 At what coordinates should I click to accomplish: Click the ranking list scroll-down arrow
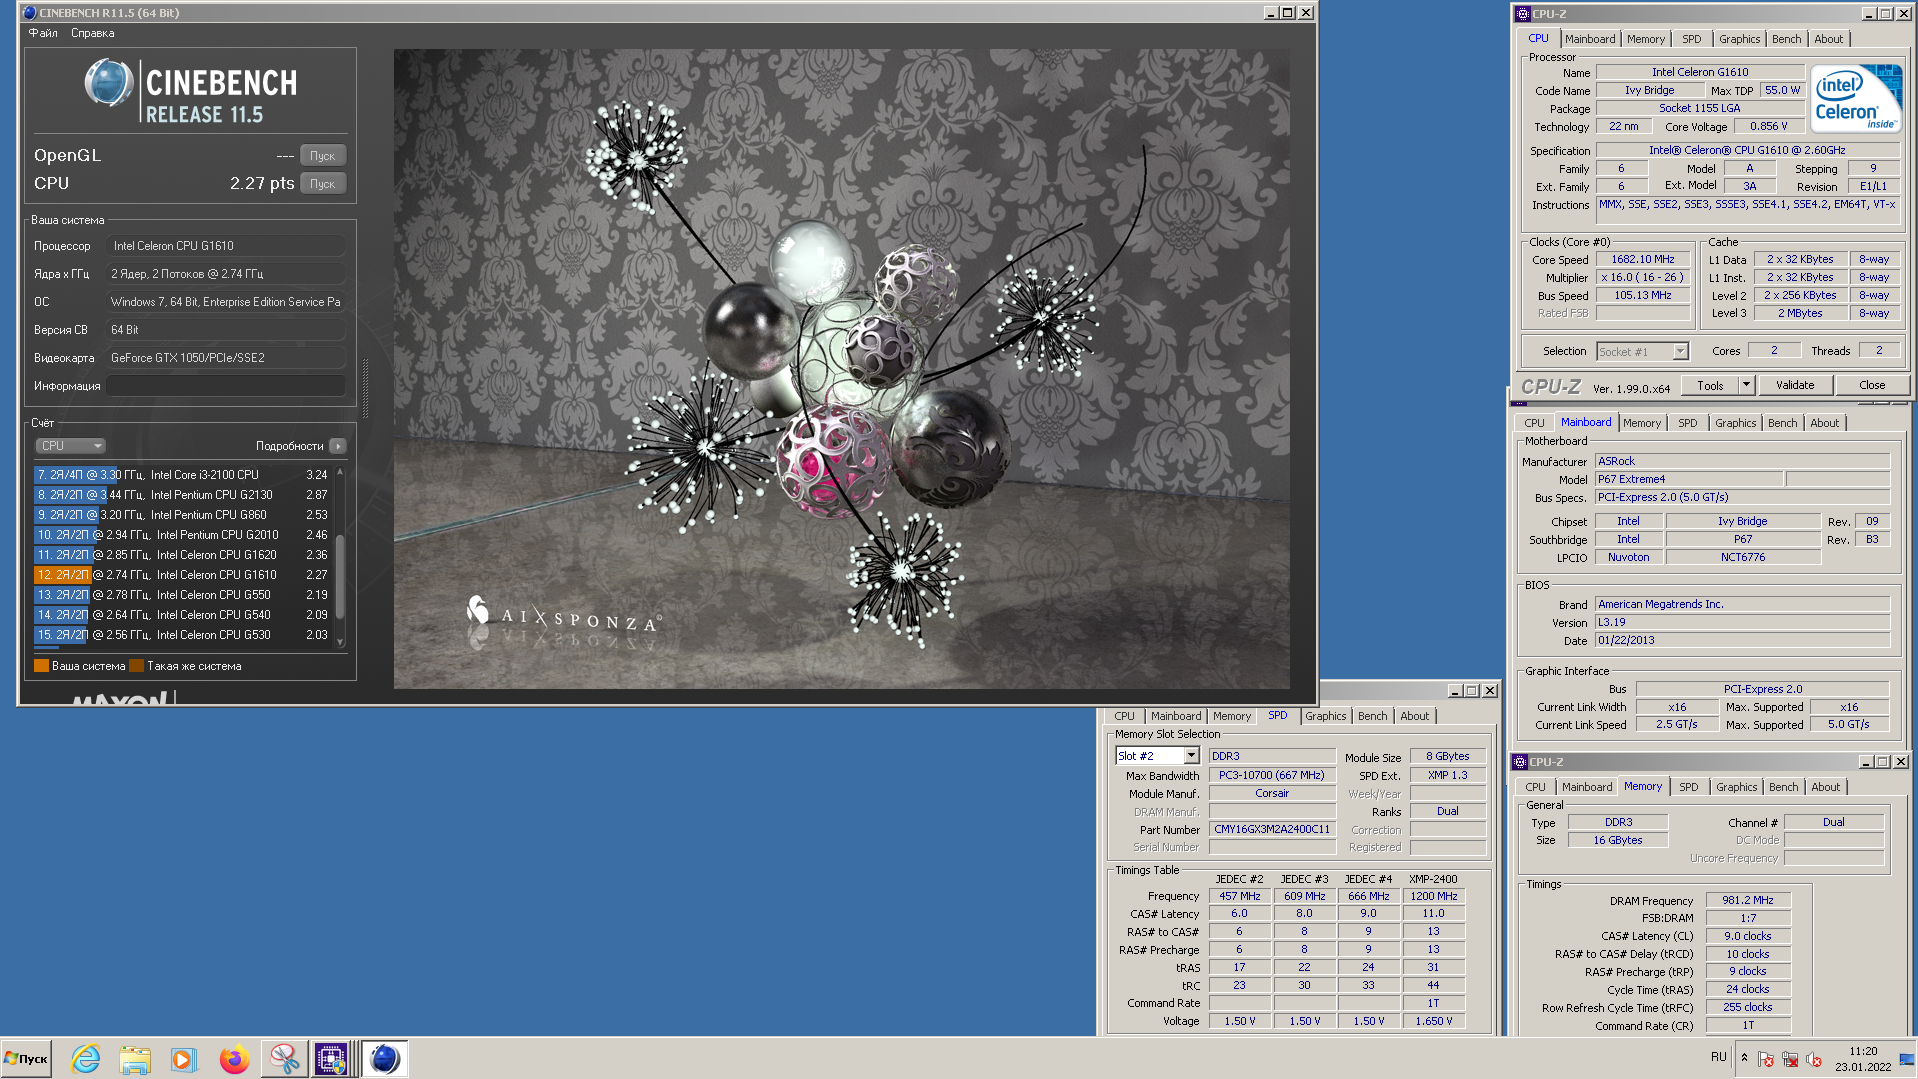pos(340,642)
